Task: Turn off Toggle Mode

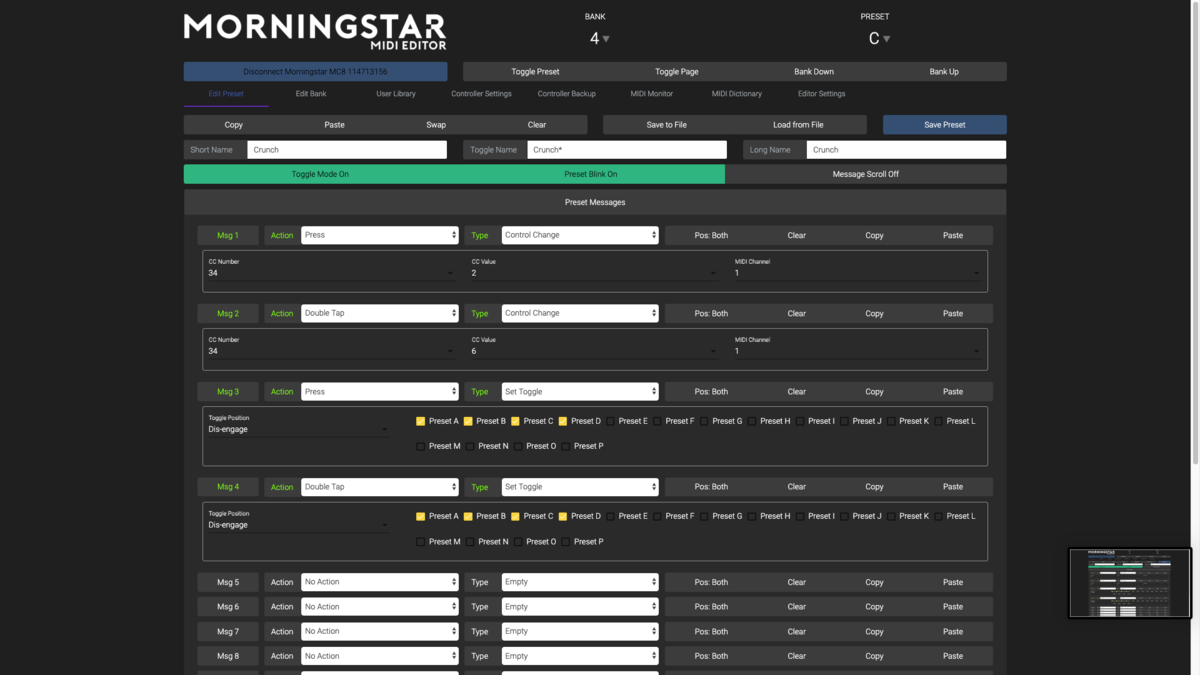Action: point(320,174)
